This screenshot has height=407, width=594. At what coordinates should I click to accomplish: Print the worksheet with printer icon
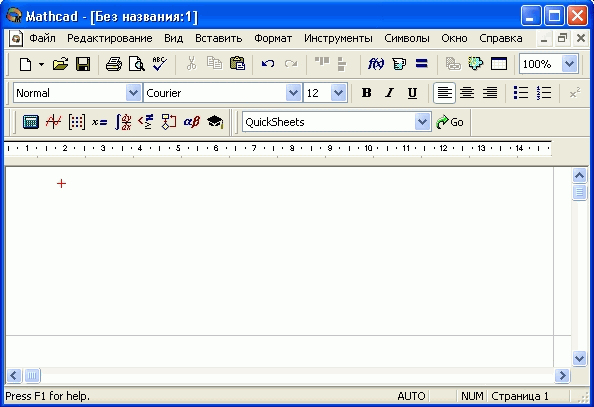[114, 64]
